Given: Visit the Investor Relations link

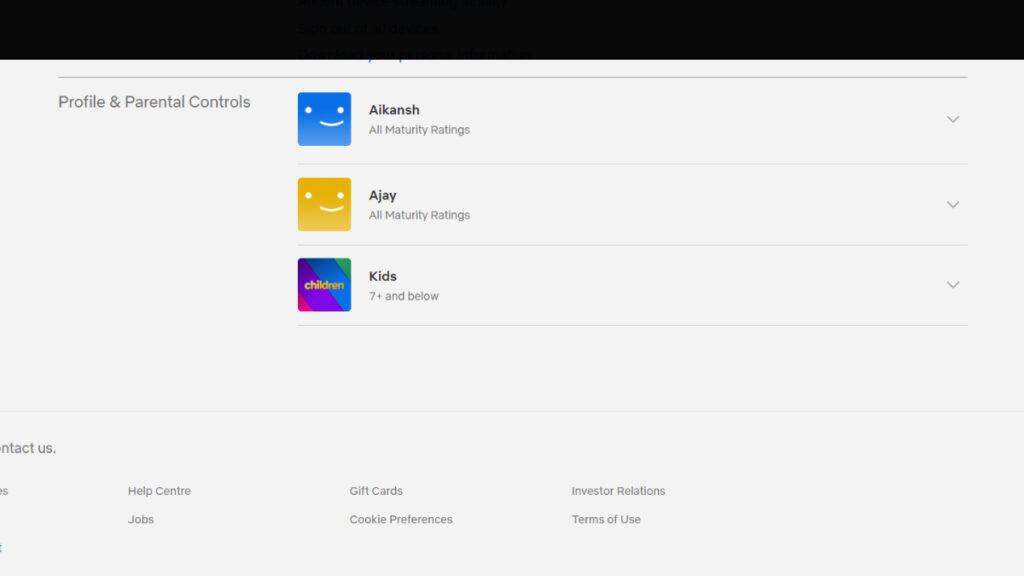Looking at the screenshot, I should click(x=618, y=491).
